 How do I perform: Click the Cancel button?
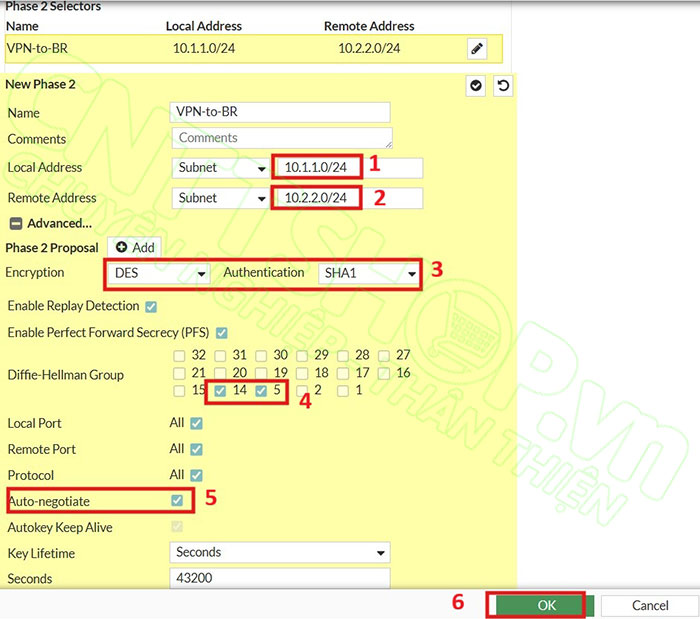tap(650, 605)
